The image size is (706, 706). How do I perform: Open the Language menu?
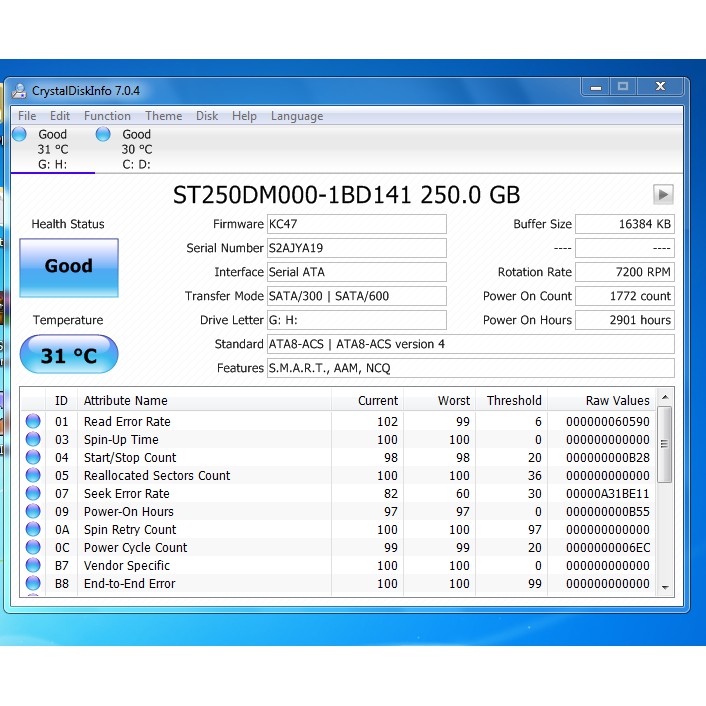point(297,116)
